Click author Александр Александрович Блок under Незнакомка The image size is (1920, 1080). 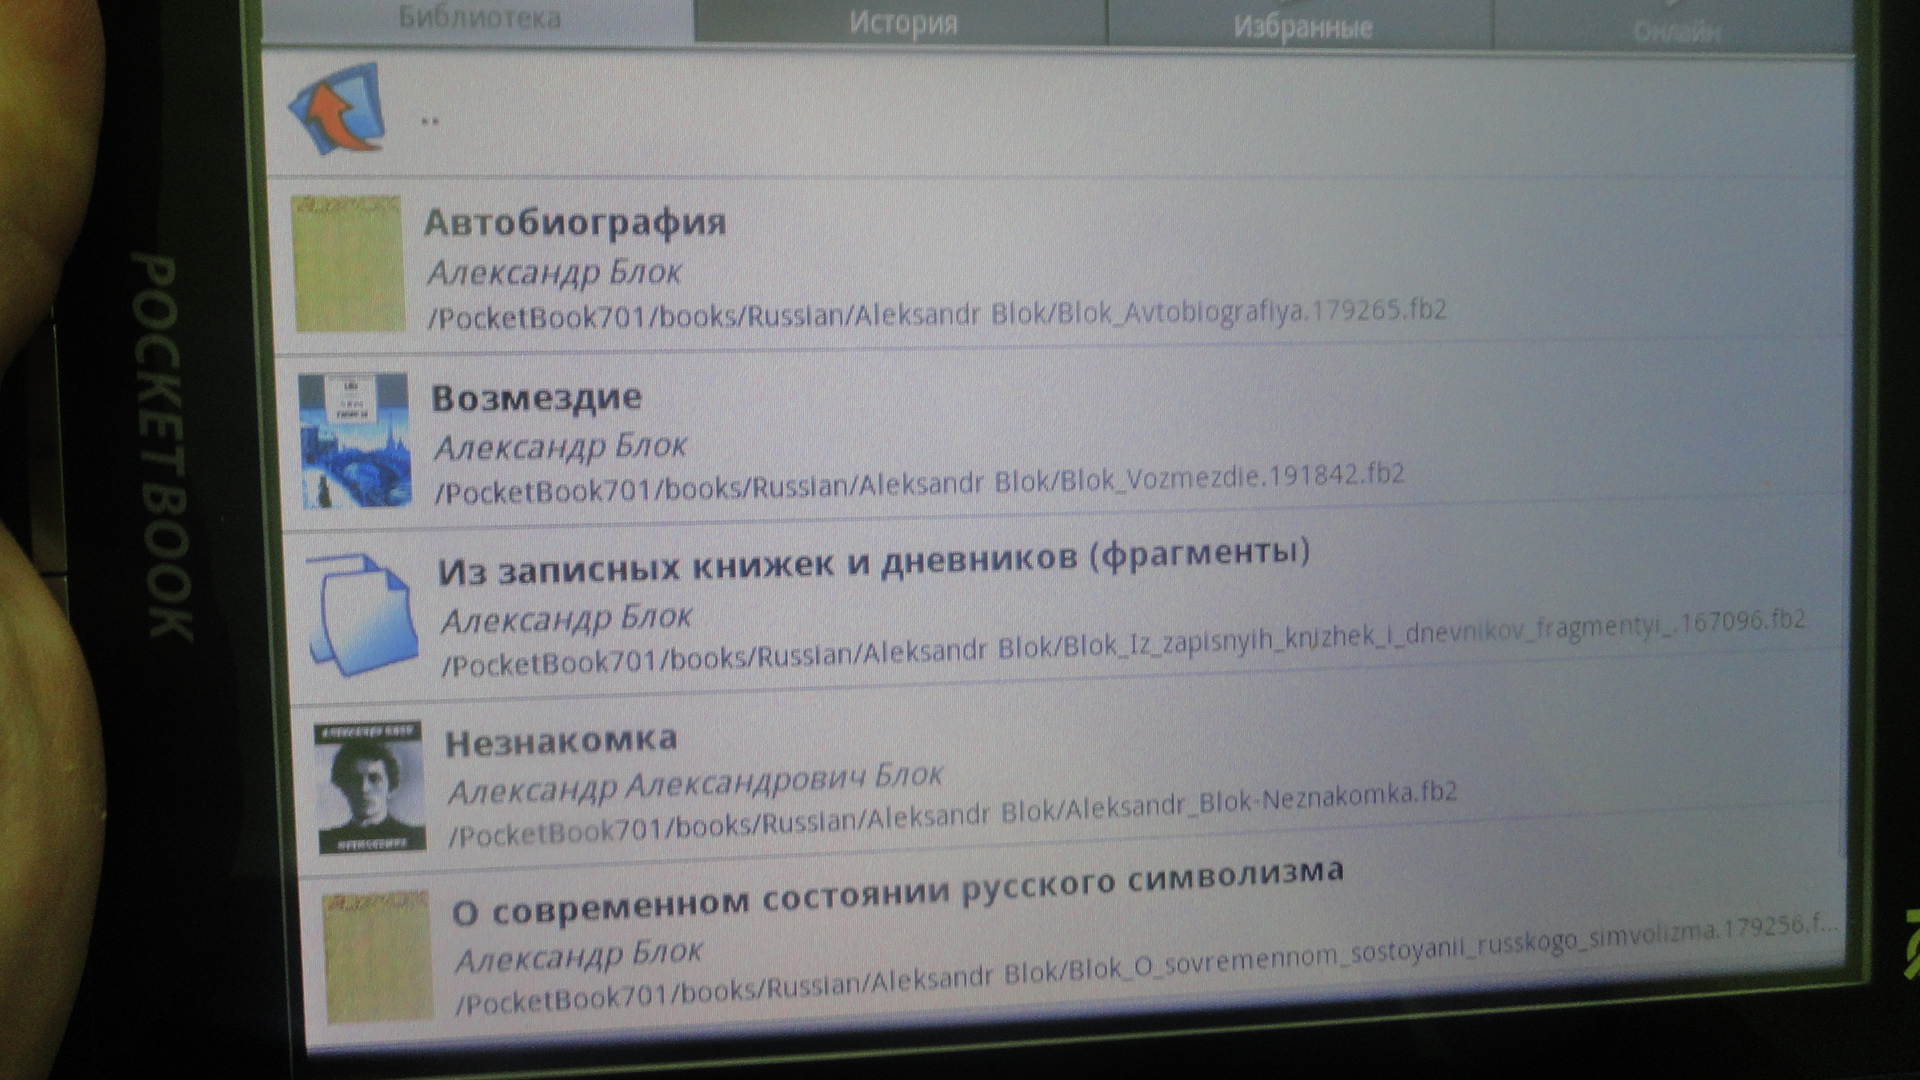pos(695,785)
